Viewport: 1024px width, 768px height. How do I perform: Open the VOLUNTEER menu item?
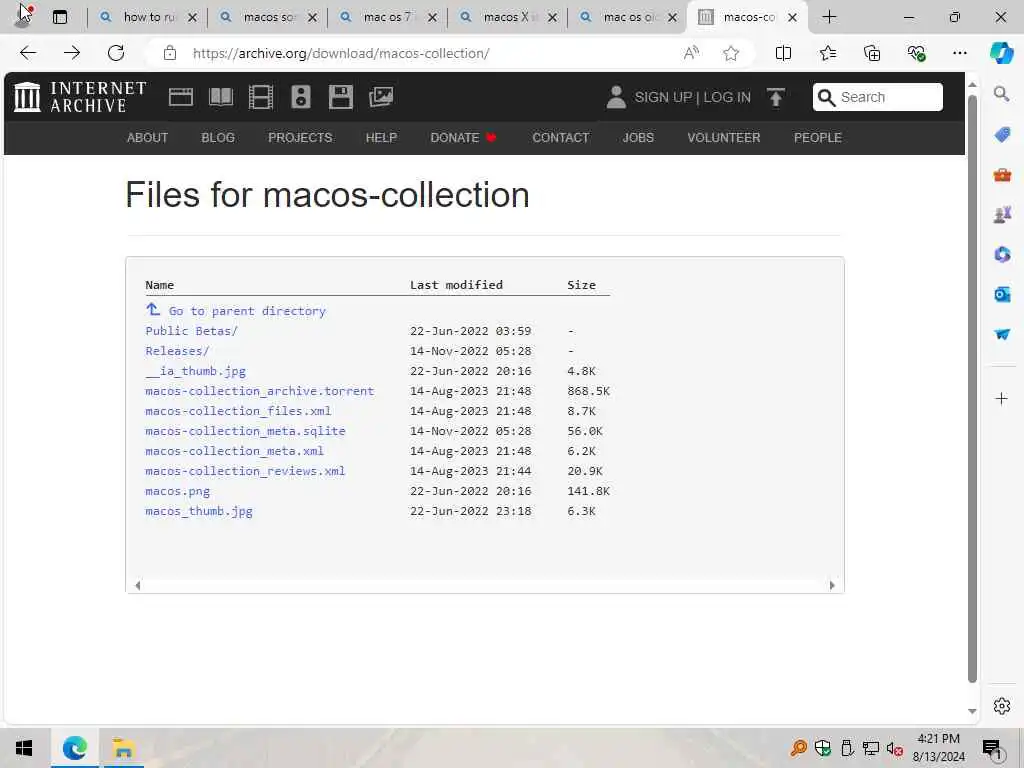724,138
